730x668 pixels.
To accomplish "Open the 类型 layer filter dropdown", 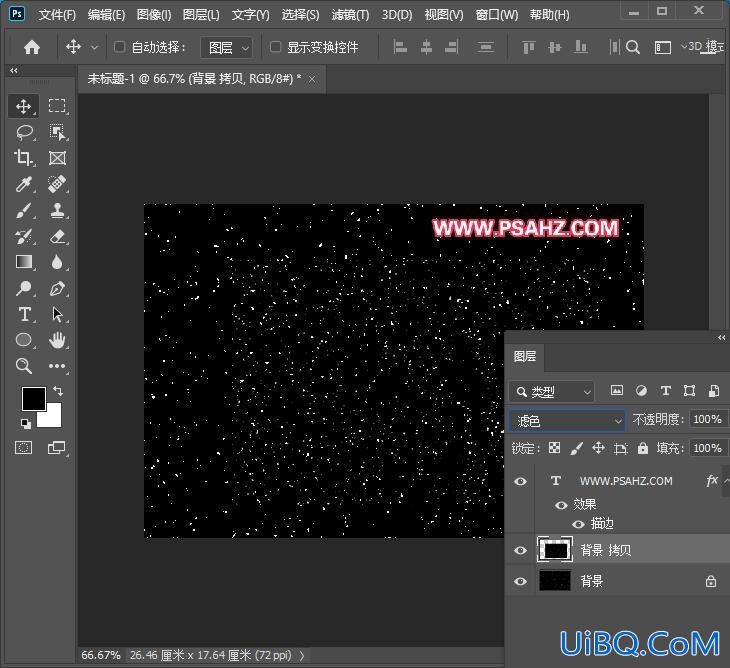I will coord(552,392).
